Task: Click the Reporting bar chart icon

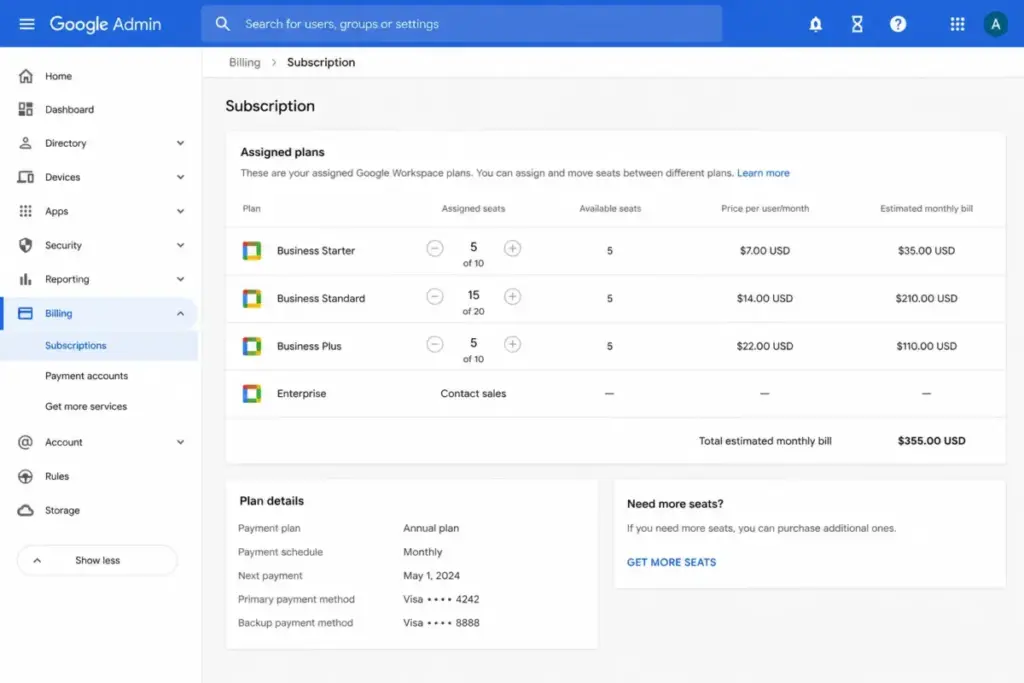Action: 25,279
